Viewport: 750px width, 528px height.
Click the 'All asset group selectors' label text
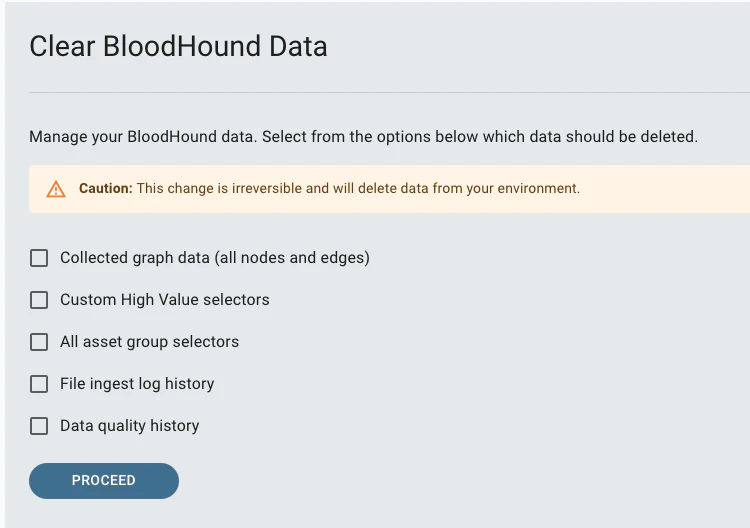pos(149,342)
